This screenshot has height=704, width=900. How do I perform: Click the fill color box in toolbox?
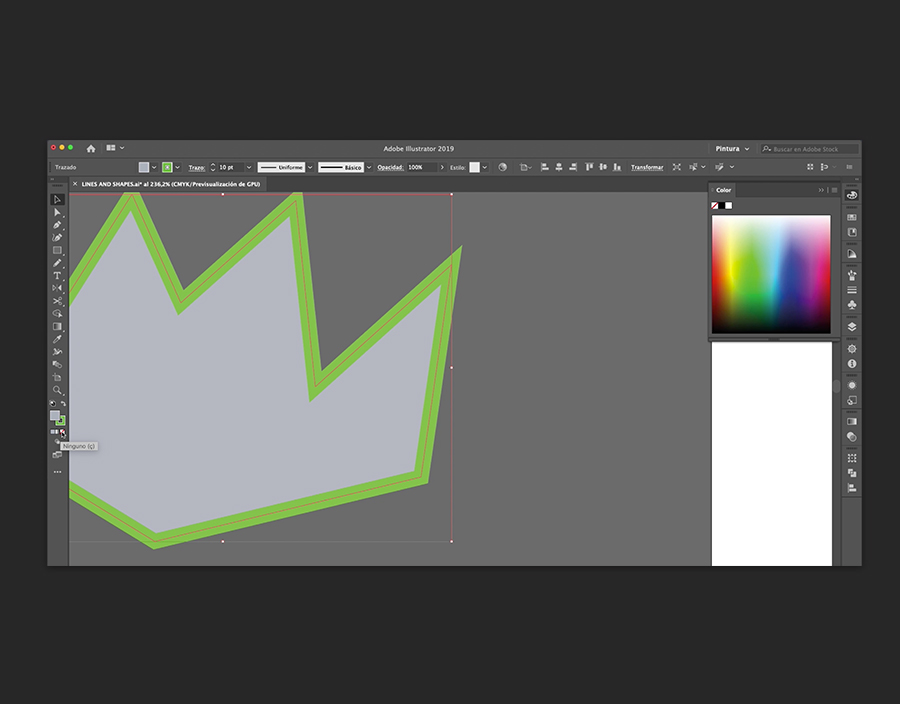[x=55, y=415]
